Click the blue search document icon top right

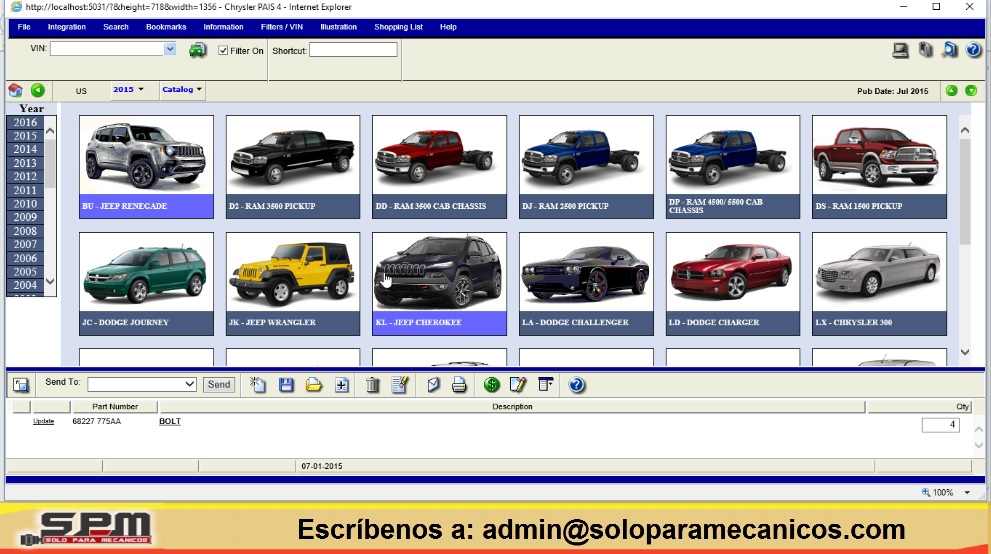[950, 50]
